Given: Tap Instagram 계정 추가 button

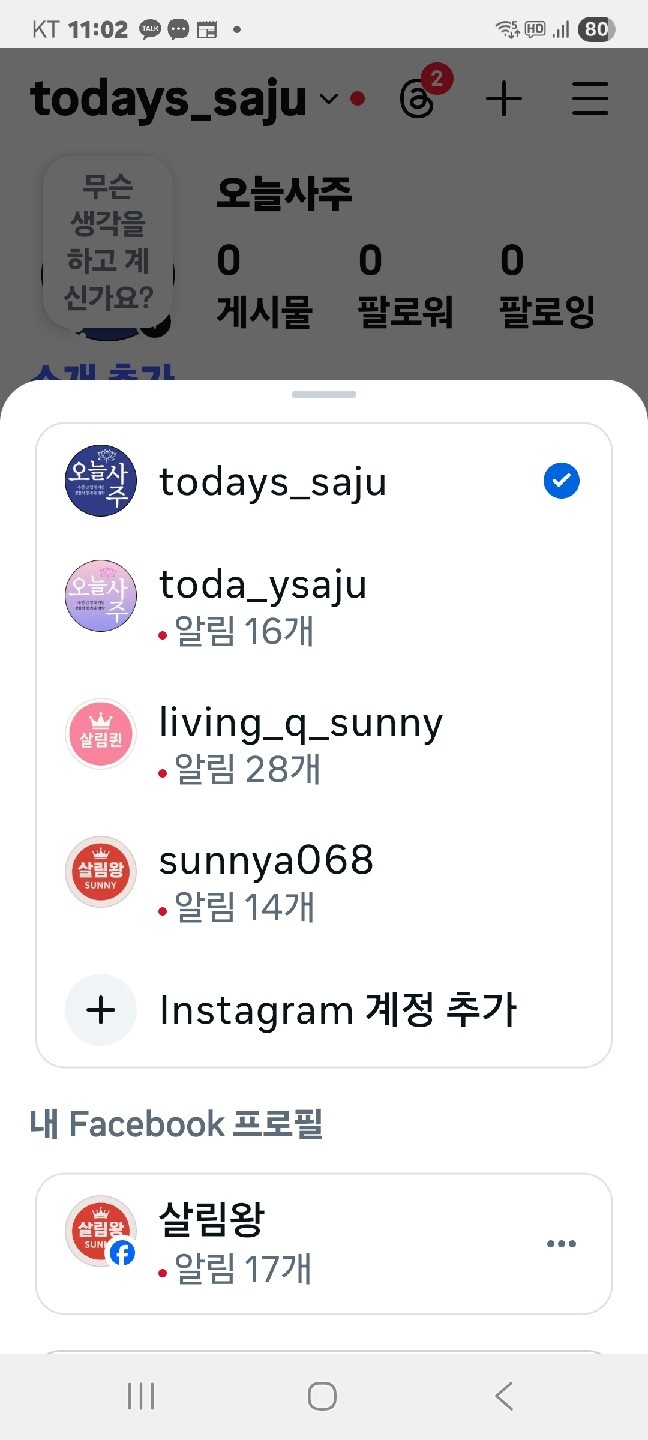Looking at the screenshot, I should point(338,1010).
